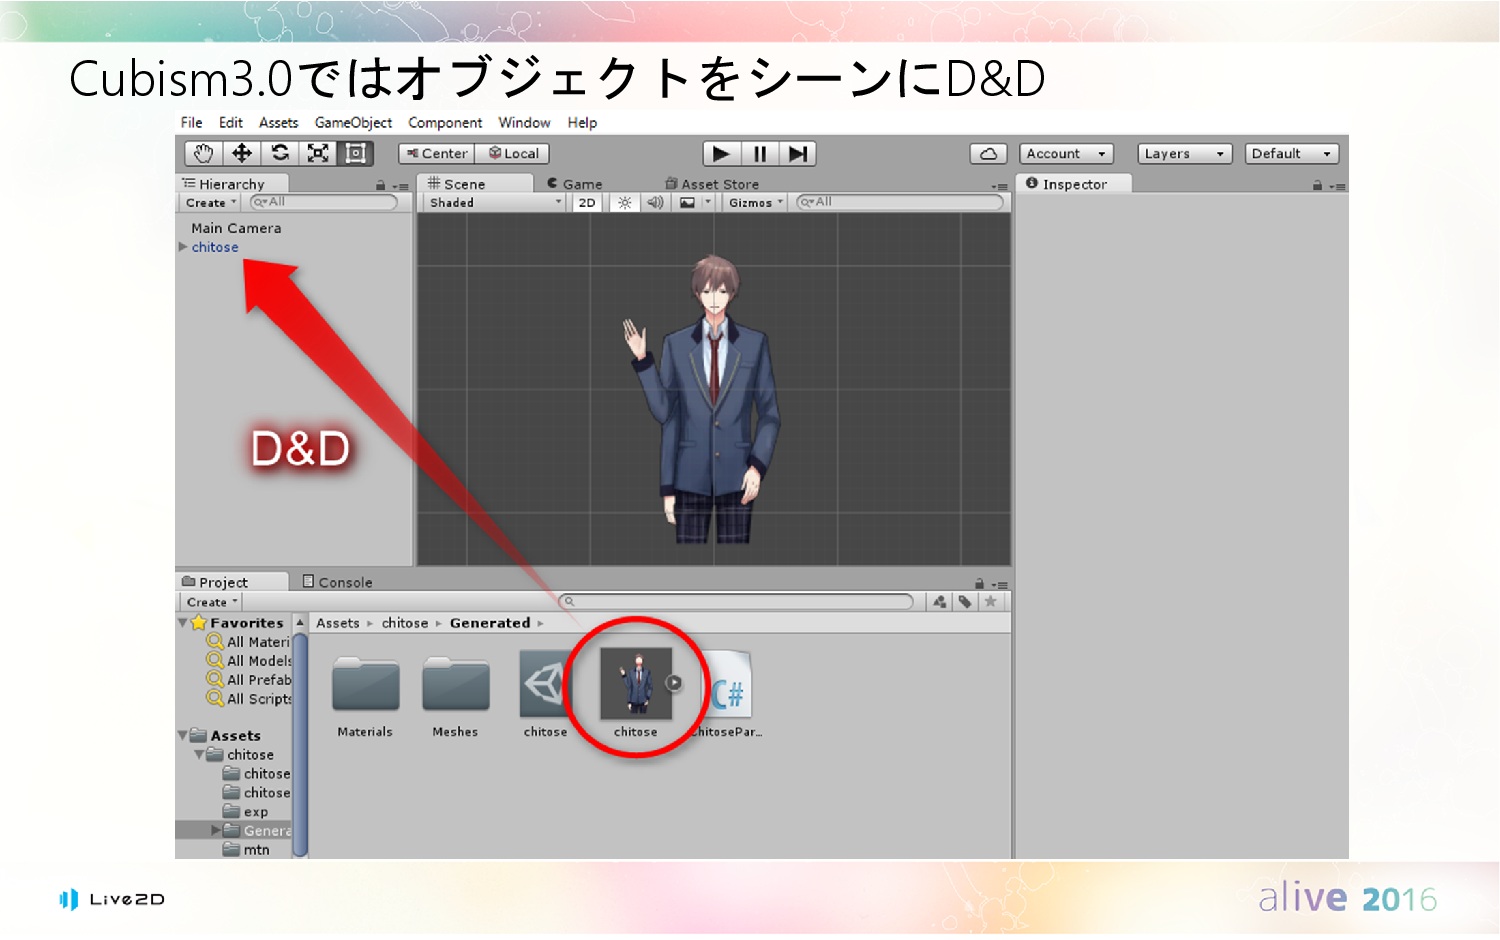Open the Edit menu
Image resolution: width=1500 pixels, height=940 pixels.
click(231, 123)
